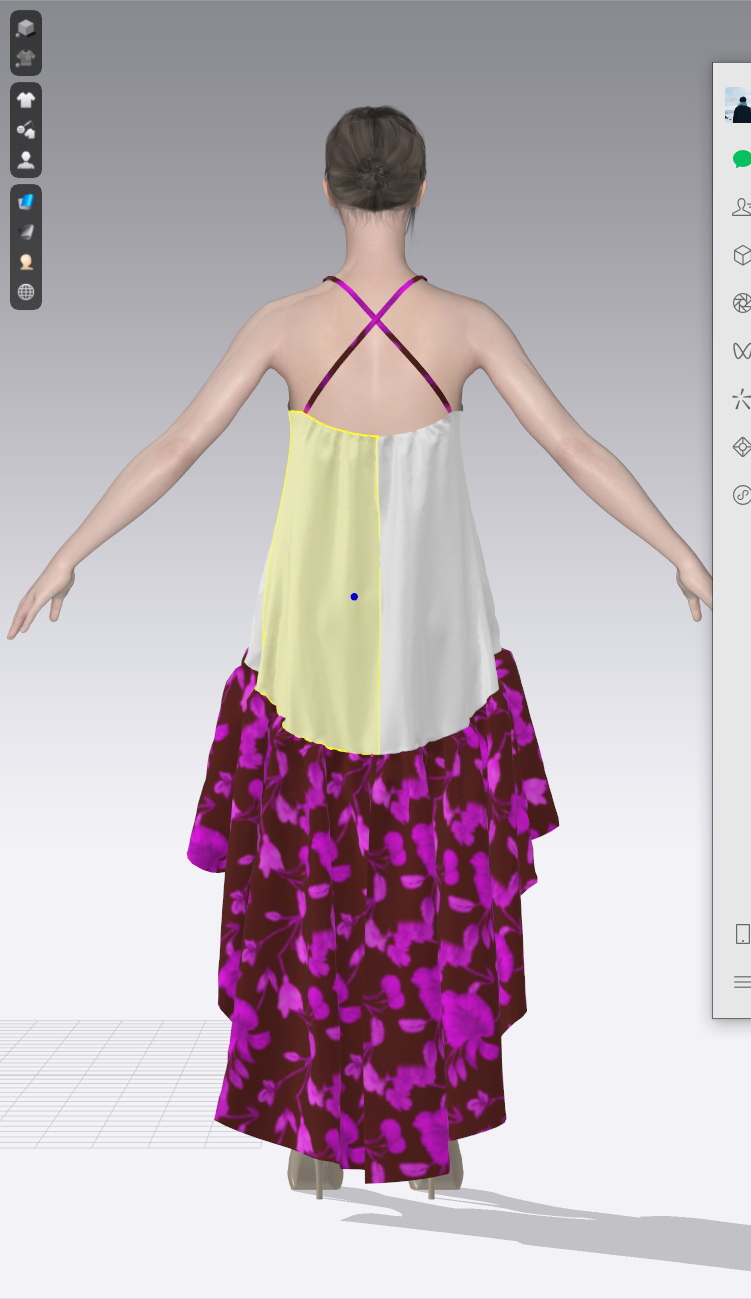Toggle the avatar display silhouette icon

(x=26, y=160)
